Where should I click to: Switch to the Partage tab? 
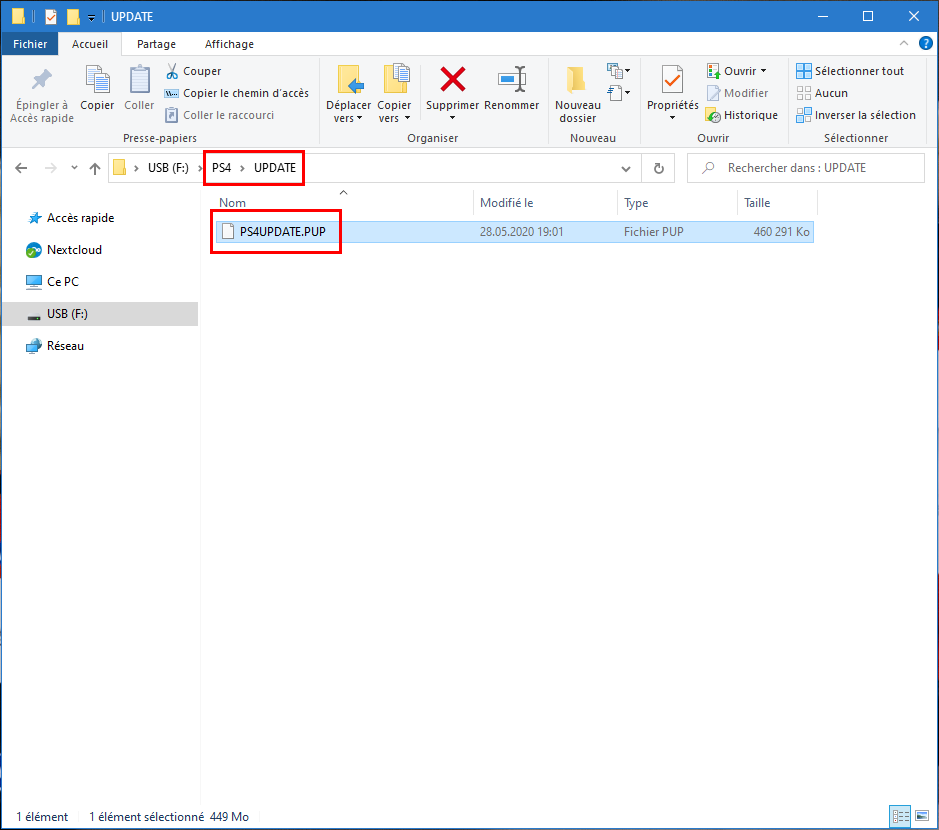tap(156, 44)
